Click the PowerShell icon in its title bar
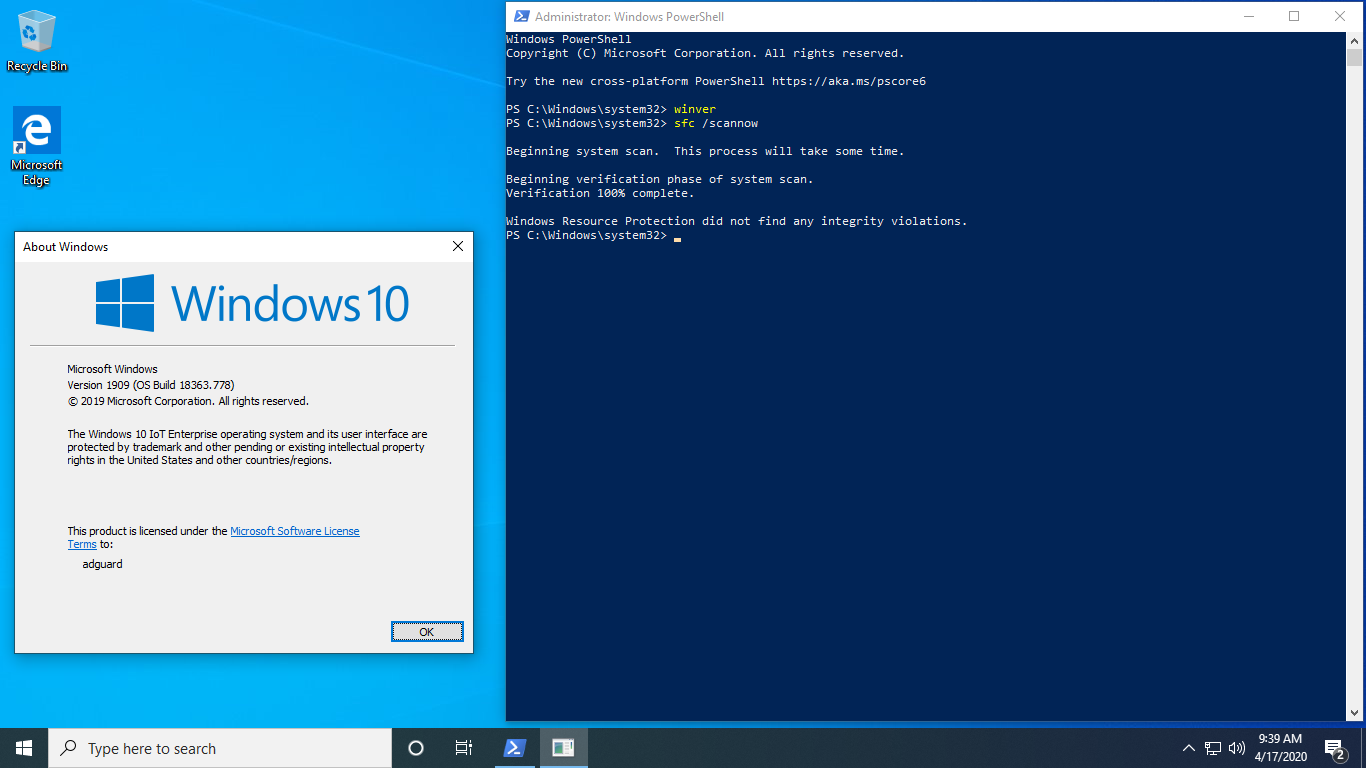The image size is (1366, 768). [x=521, y=16]
